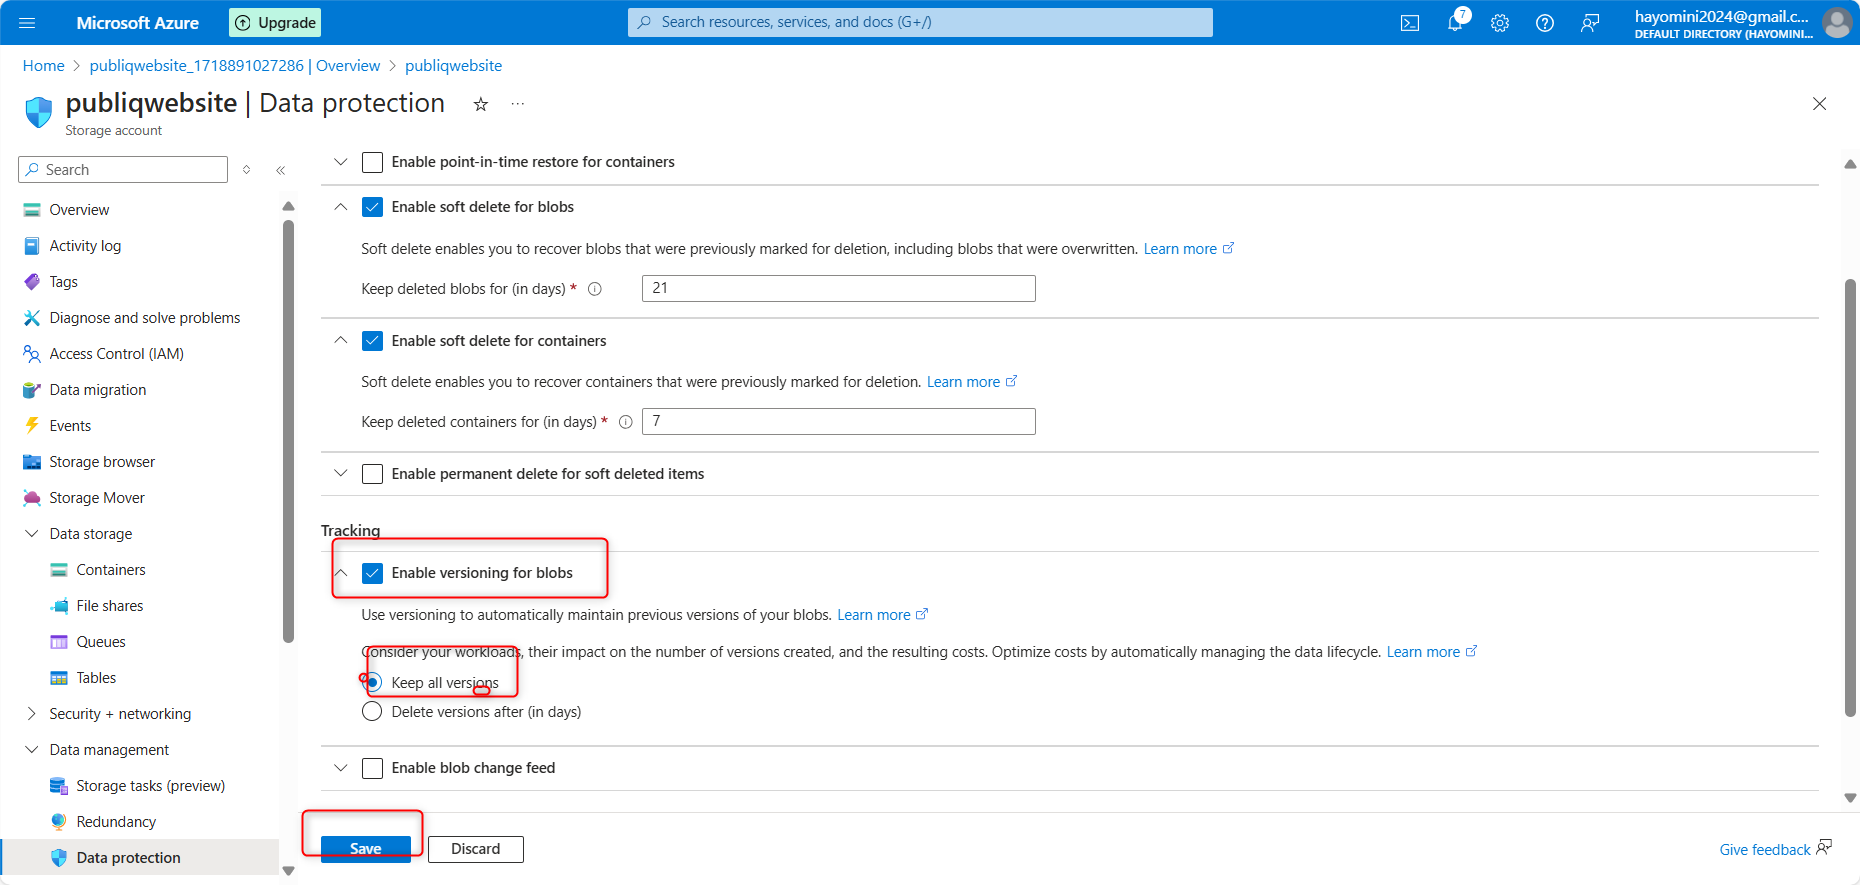The height and width of the screenshot is (885, 1860).
Task: Go to Access Control (IAM)
Action: (116, 354)
